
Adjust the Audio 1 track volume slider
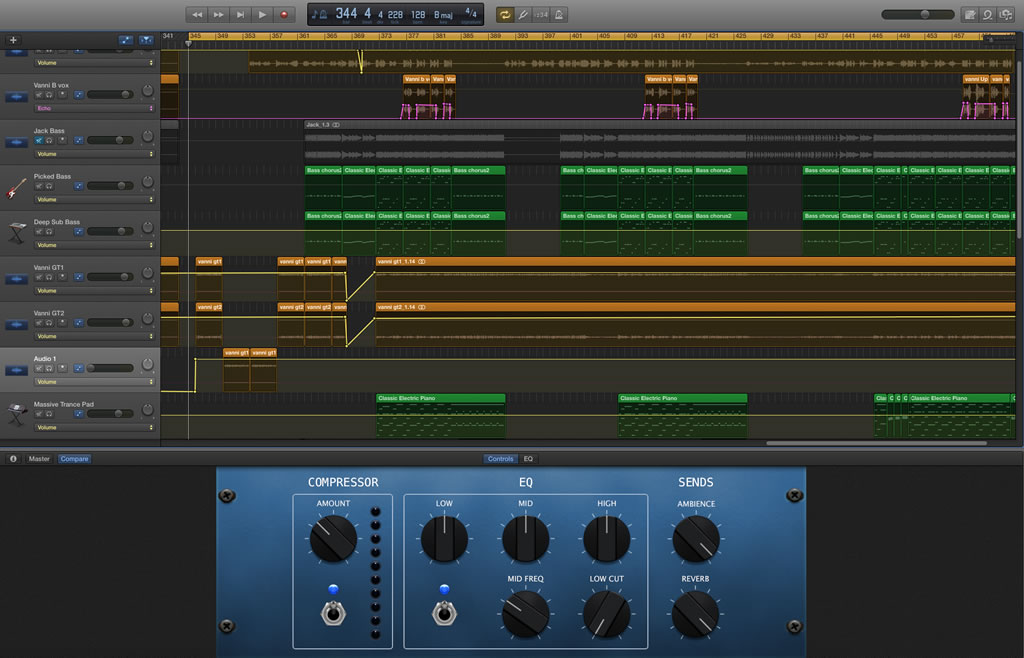(110, 368)
